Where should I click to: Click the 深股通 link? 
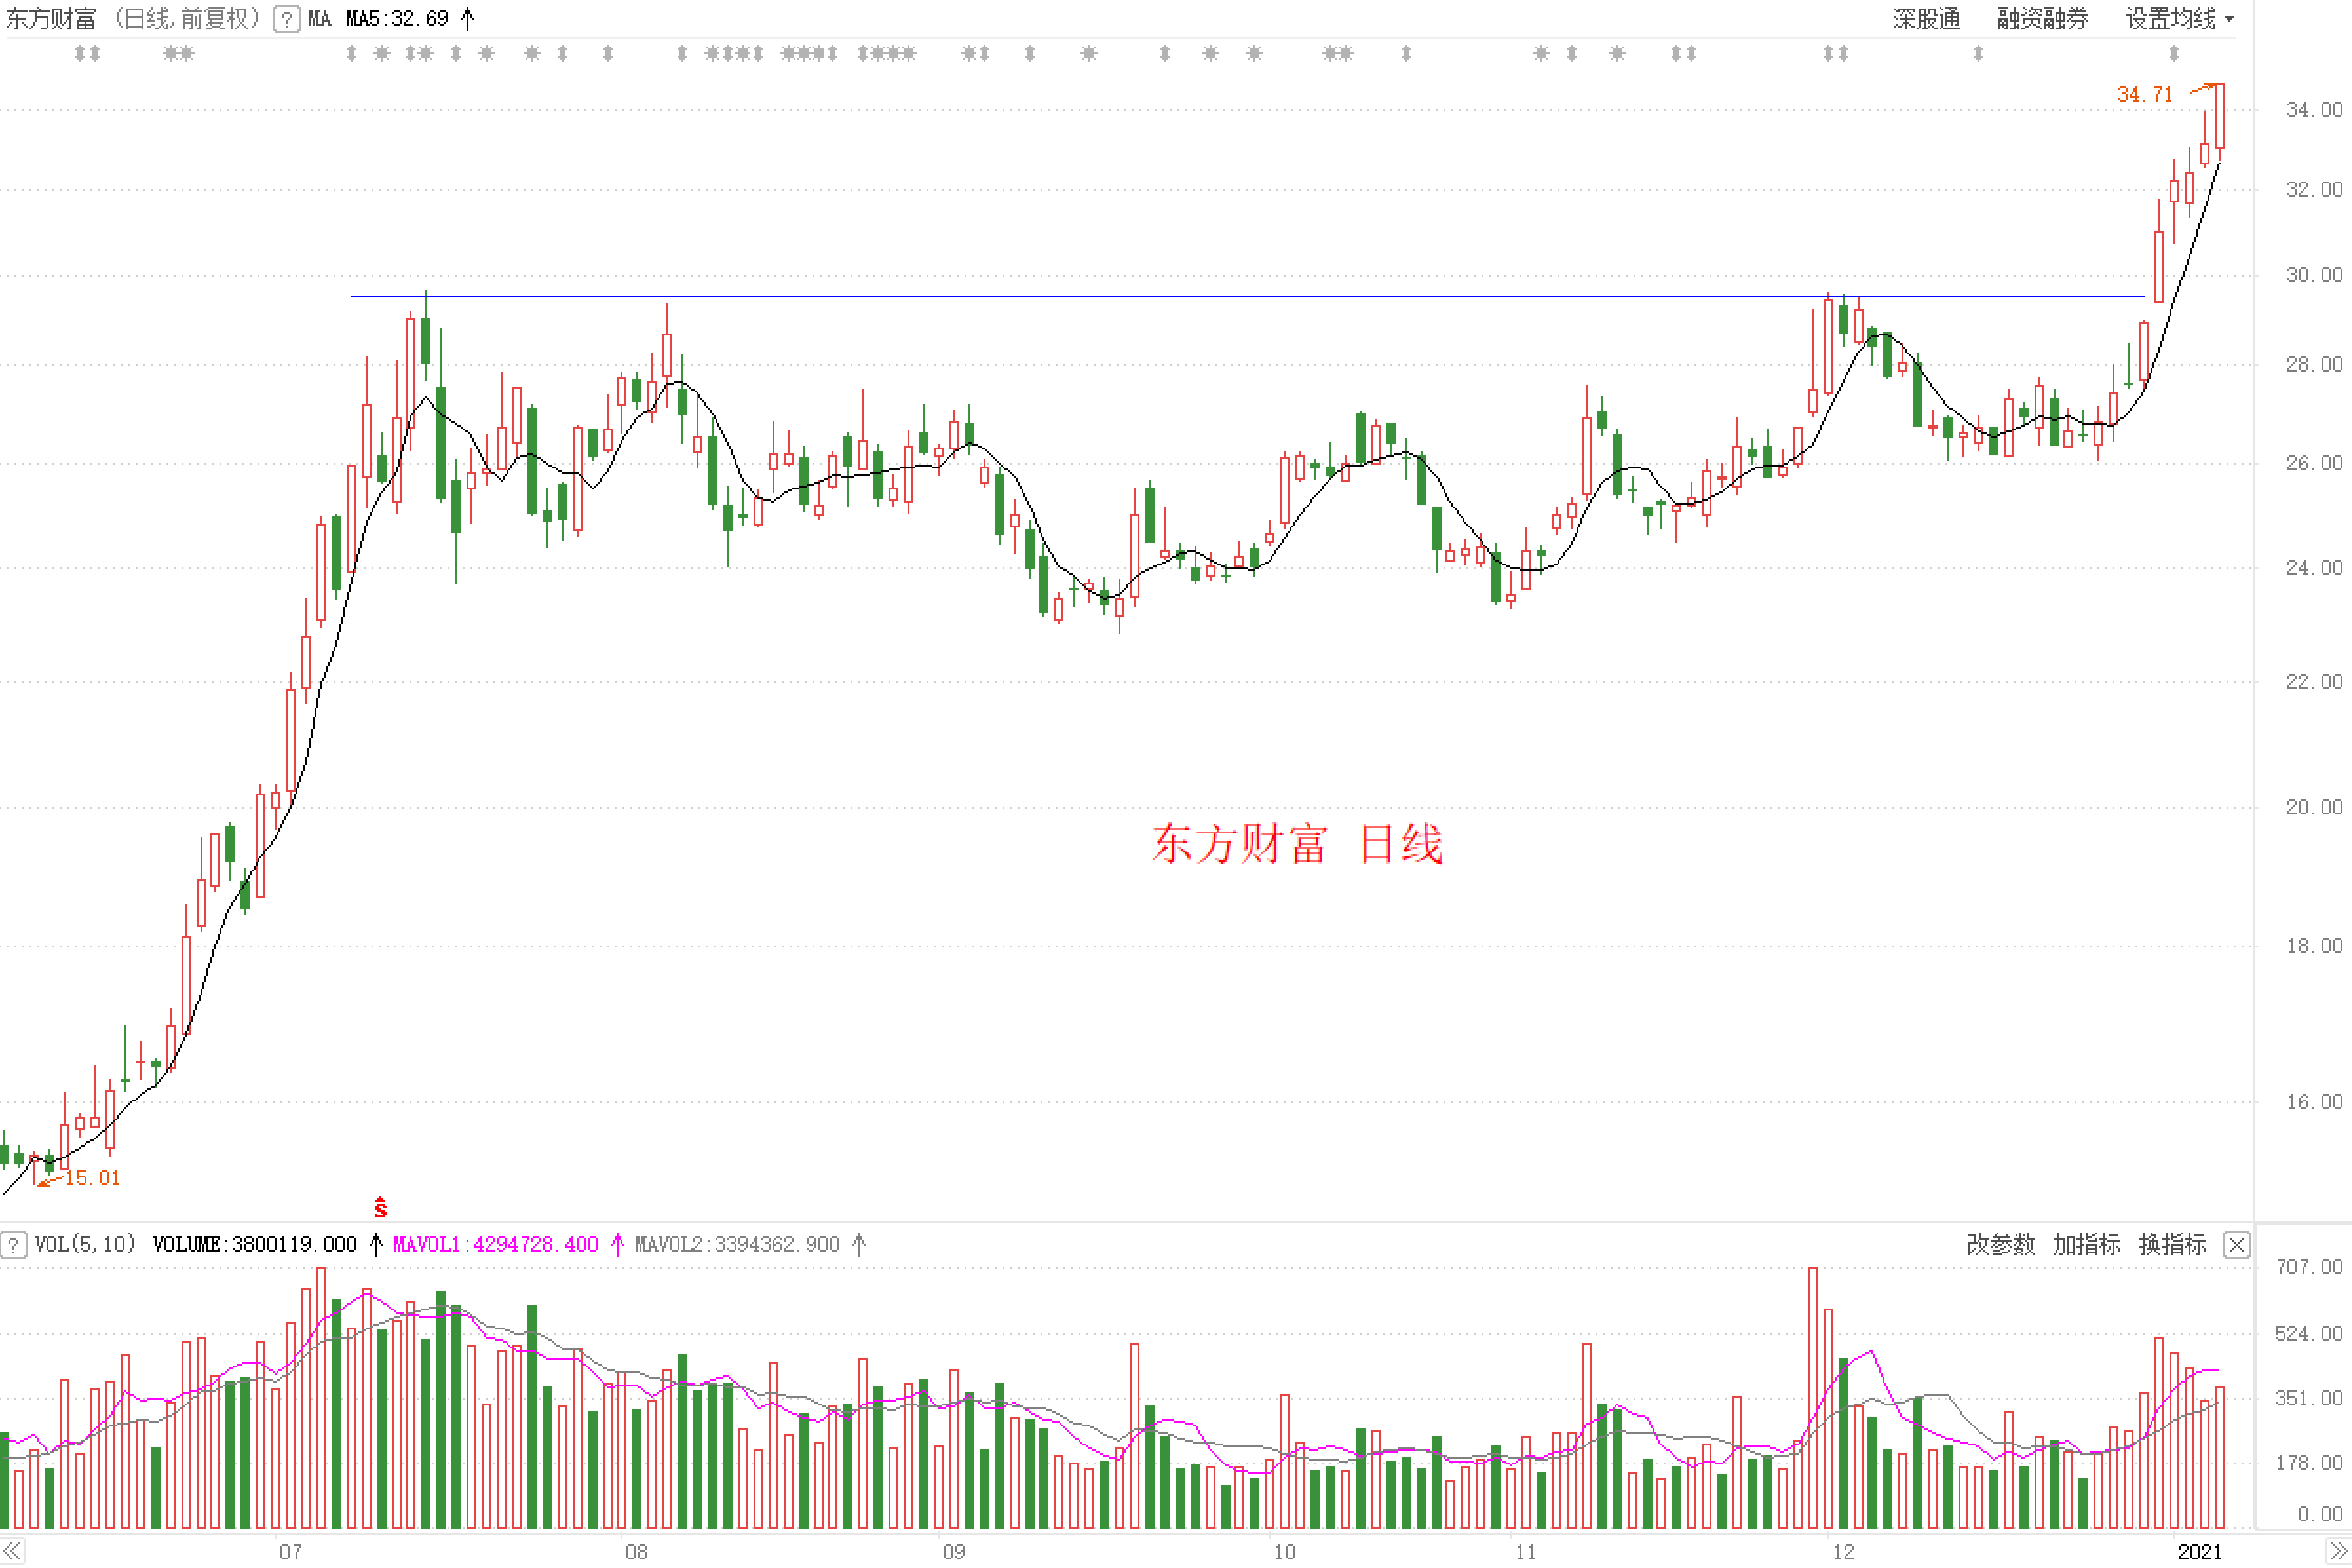pyautogui.click(x=1927, y=19)
